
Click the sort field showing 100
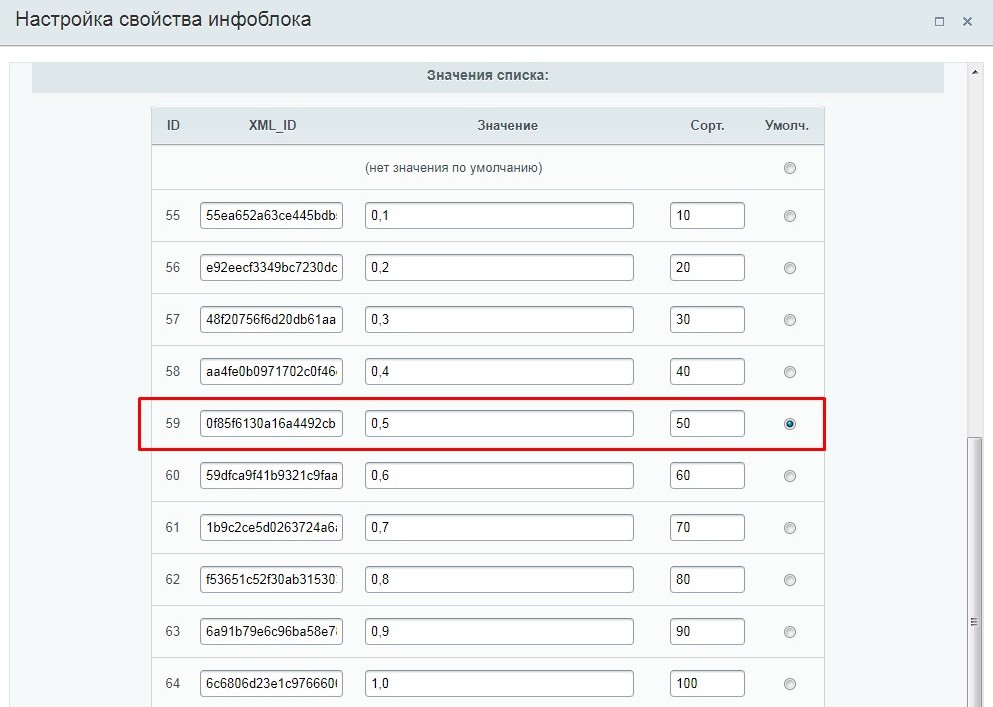[707, 684]
